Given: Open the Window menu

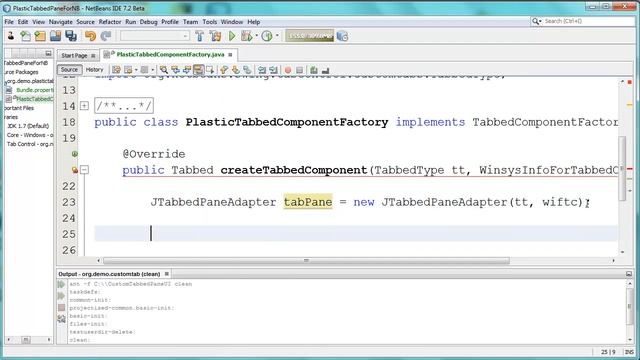Looking at the screenshot, I should click(232, 22).
